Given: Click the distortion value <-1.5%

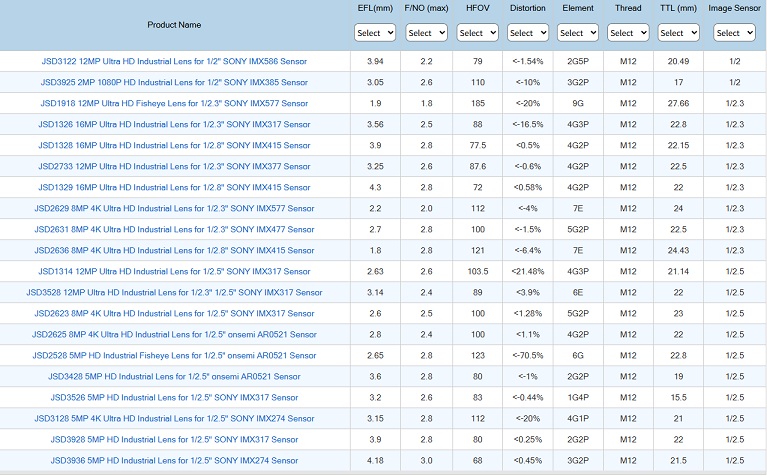Looking at the screenshot, I should tap(528, 230).
